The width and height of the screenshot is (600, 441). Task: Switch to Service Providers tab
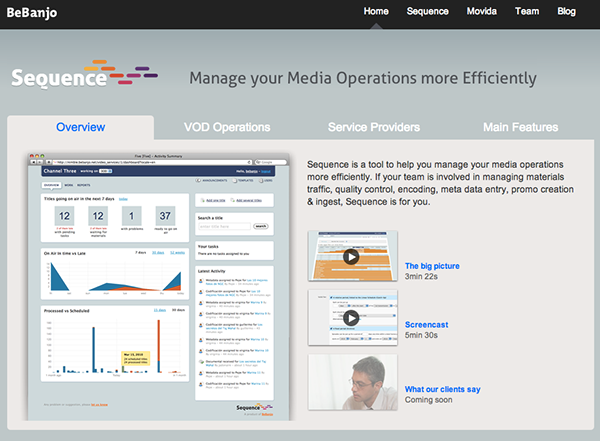[x=374, y=127]
